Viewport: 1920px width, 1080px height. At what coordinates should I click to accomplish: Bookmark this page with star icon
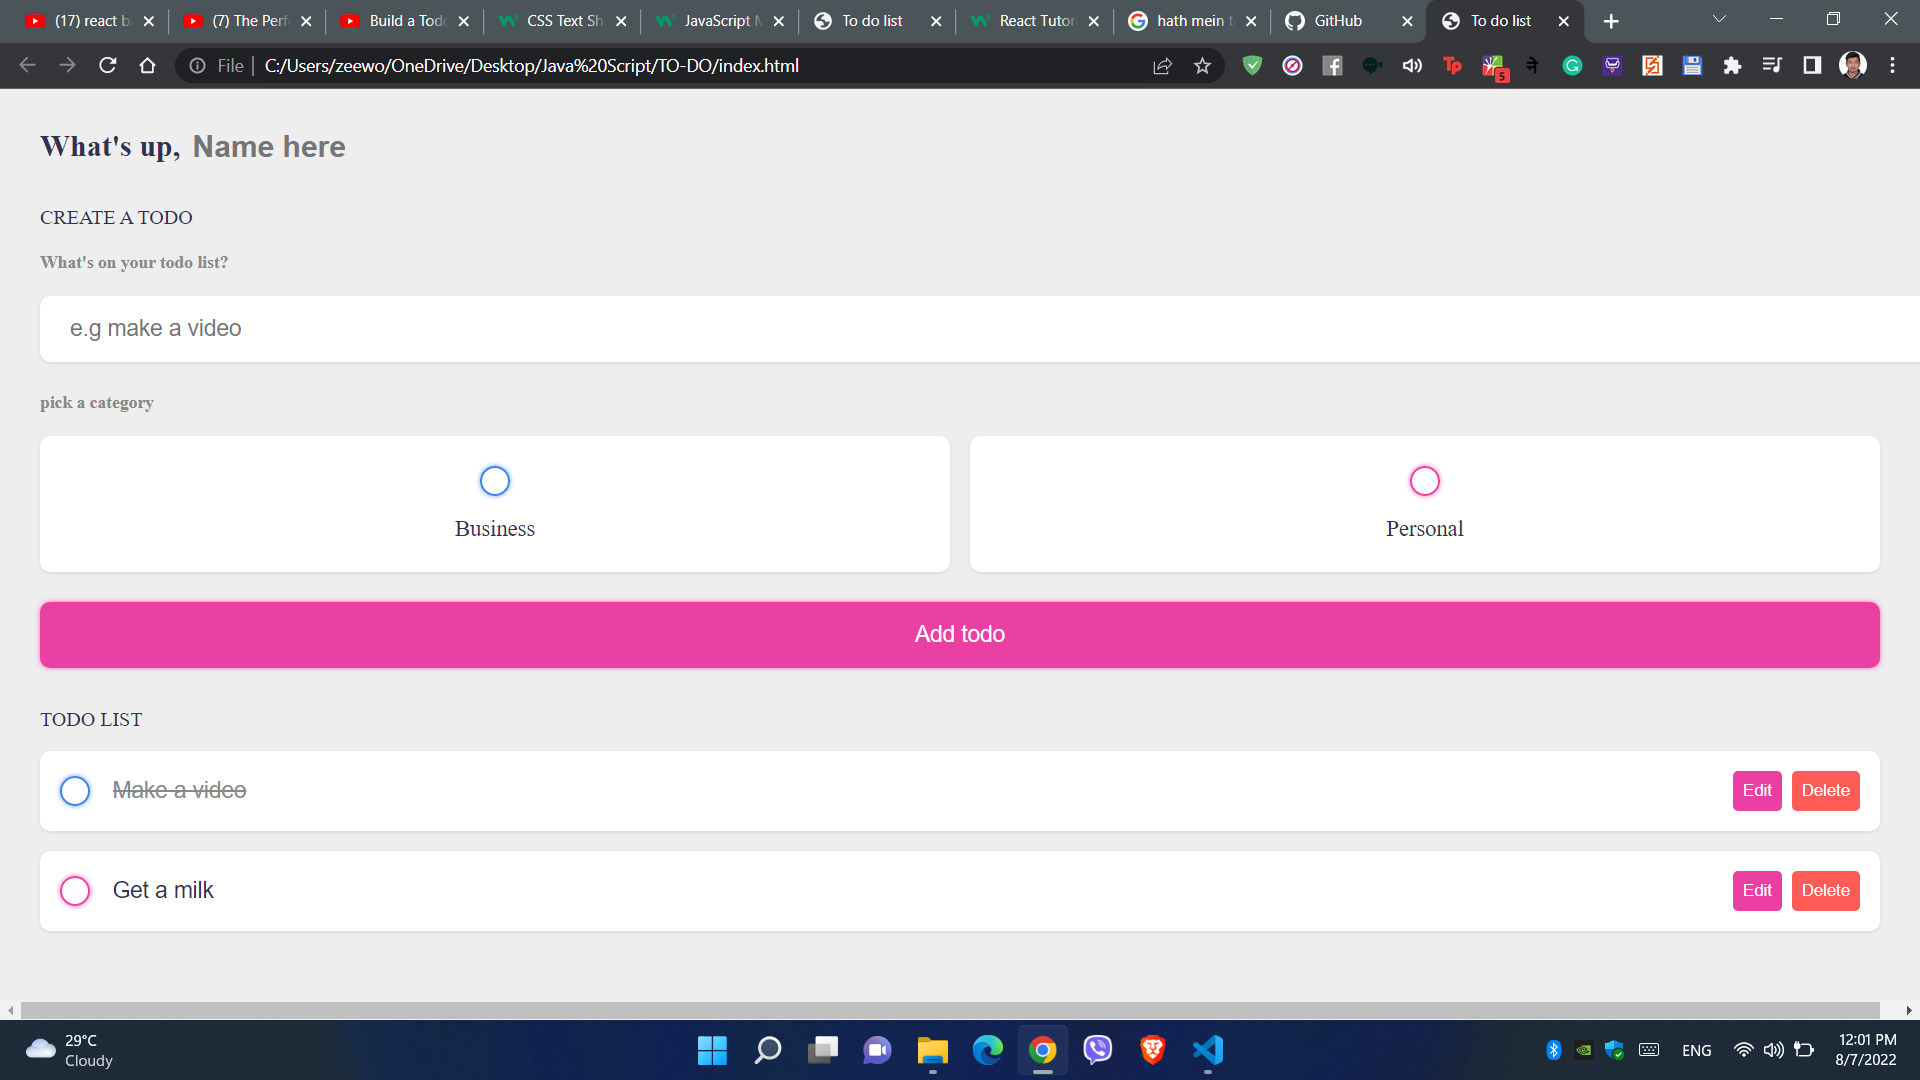point(1202,66)
